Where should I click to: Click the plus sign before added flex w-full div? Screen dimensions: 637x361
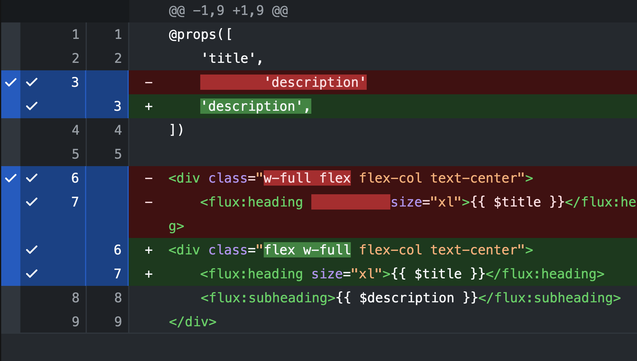149,250
